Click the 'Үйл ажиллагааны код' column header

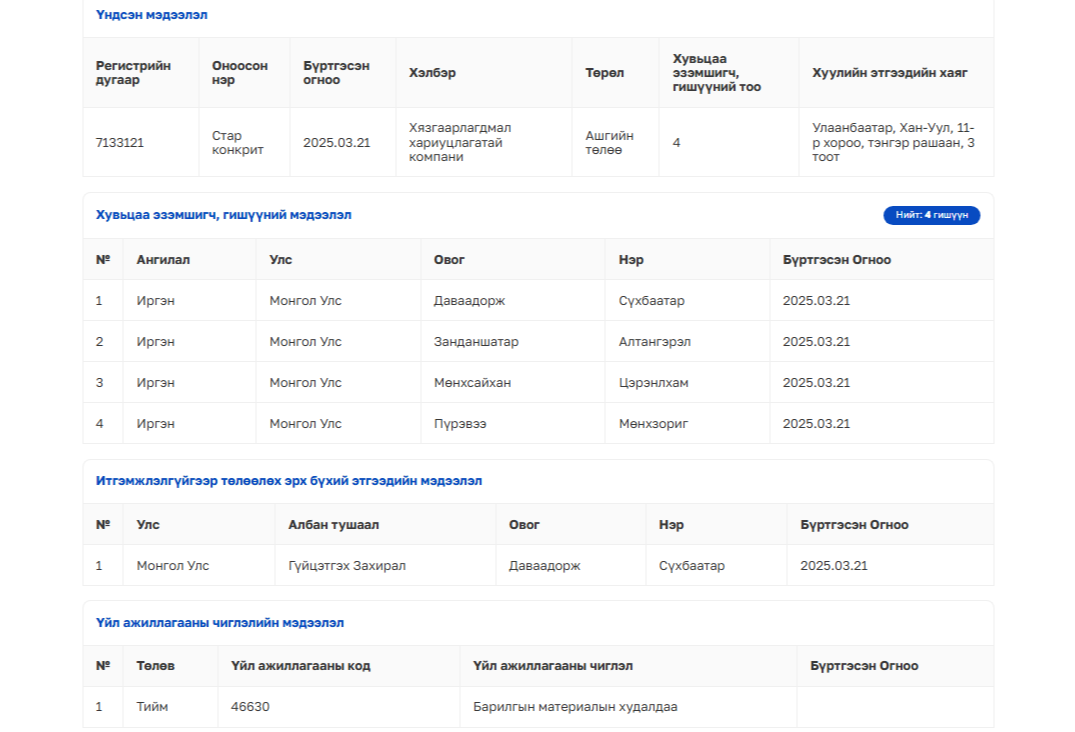300,666
